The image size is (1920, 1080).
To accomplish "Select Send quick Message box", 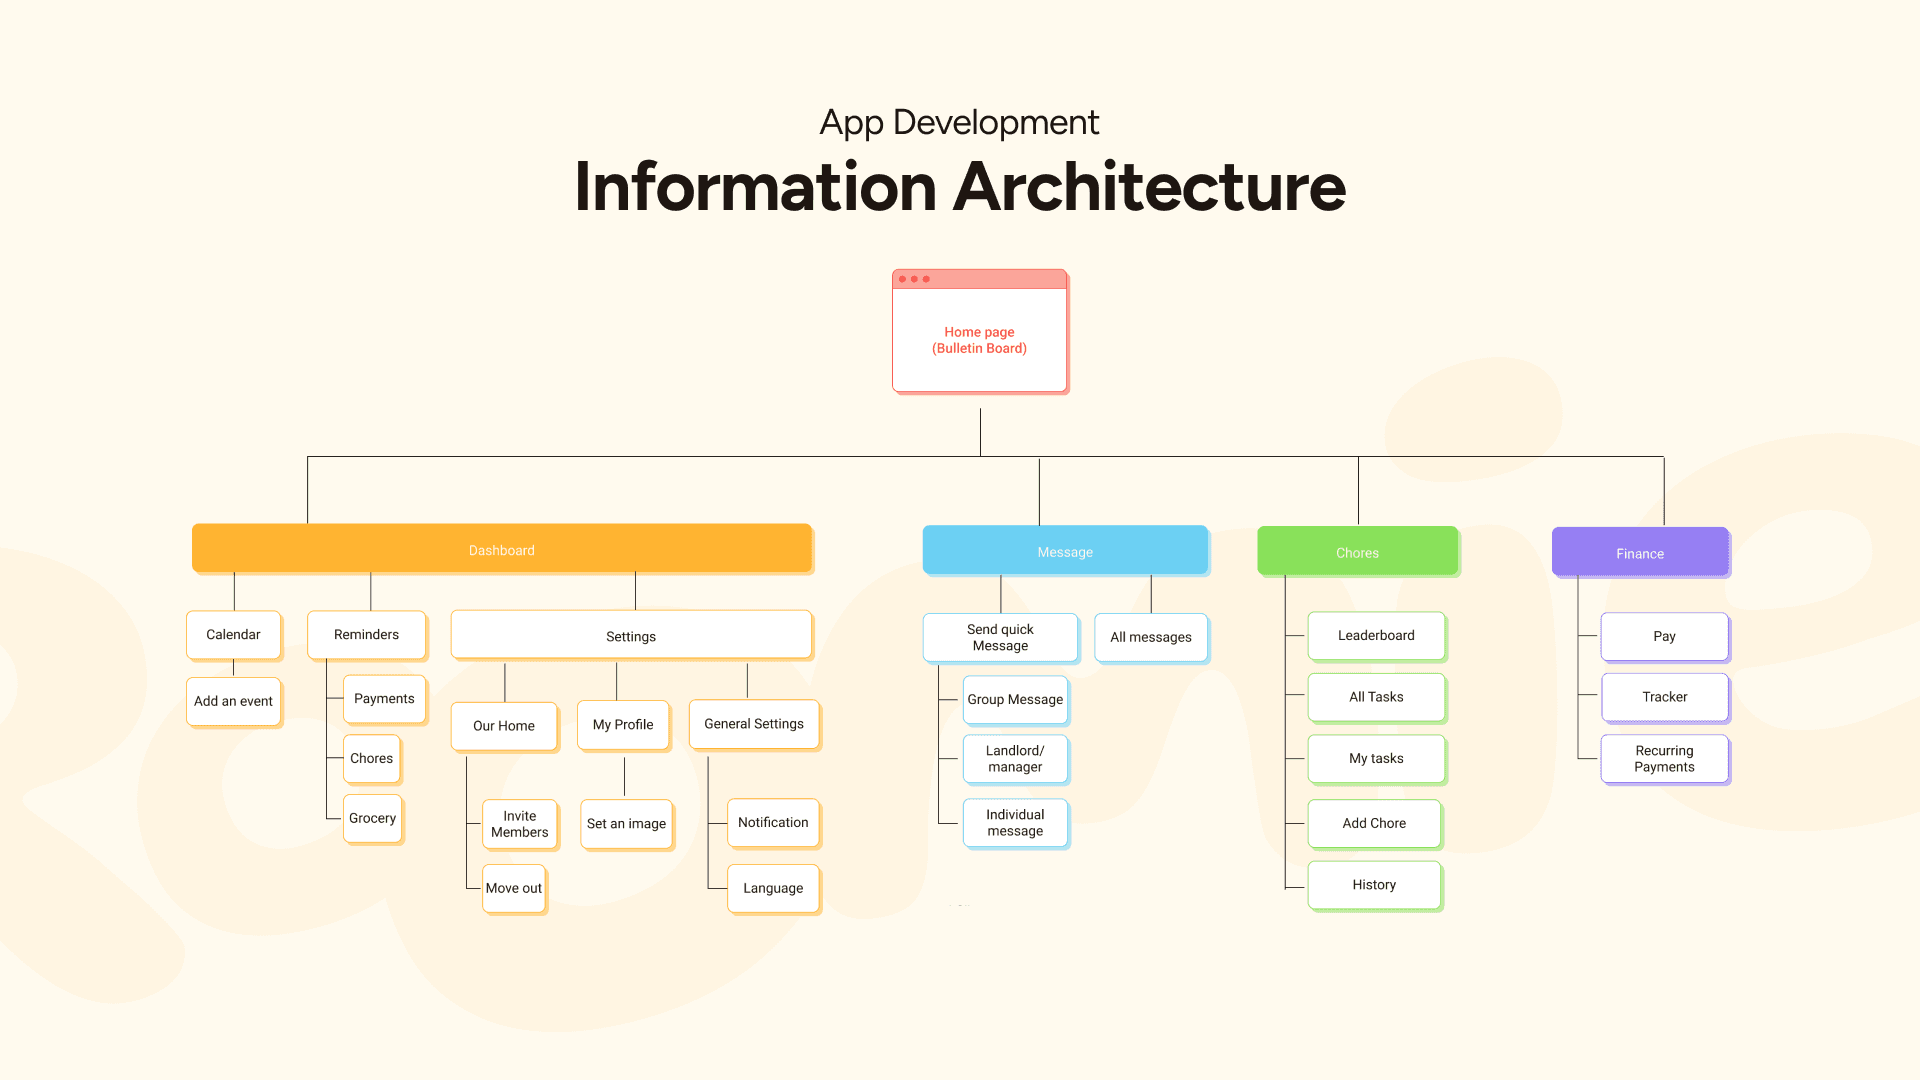I will (1000, 638).
